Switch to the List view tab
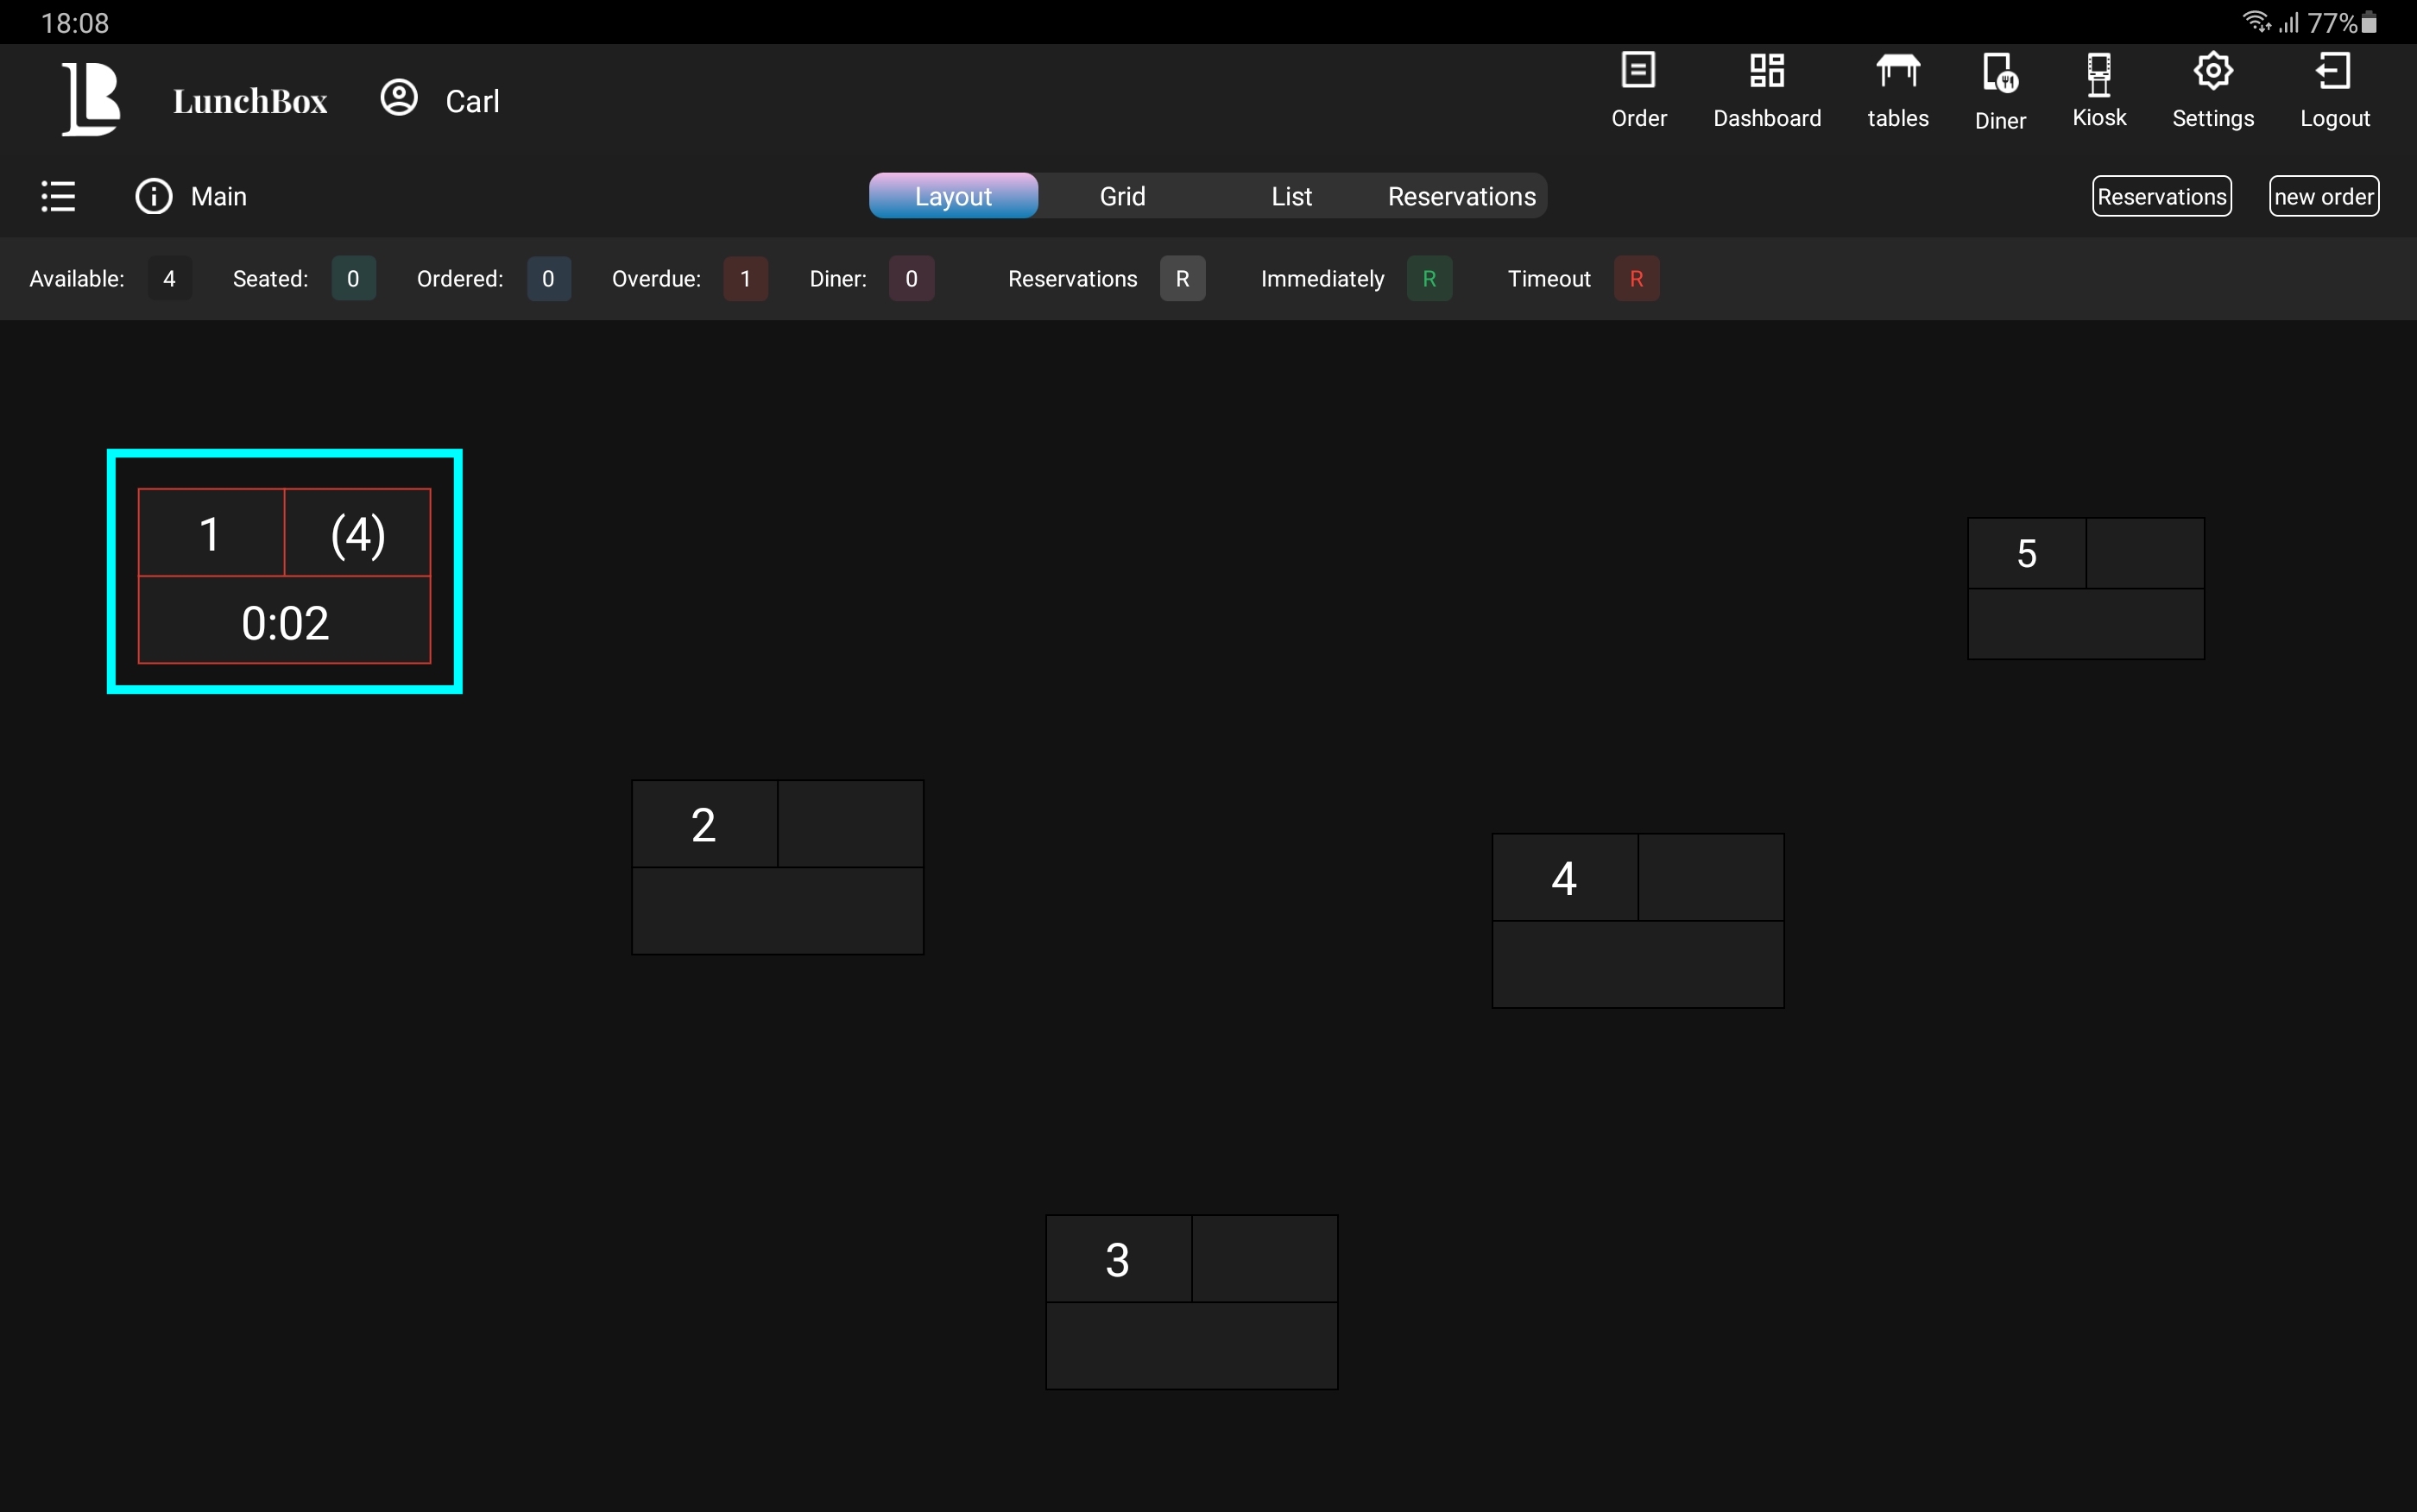Image resolution: width=2417 pixels, height=1512 pixels. [1291, 196]
